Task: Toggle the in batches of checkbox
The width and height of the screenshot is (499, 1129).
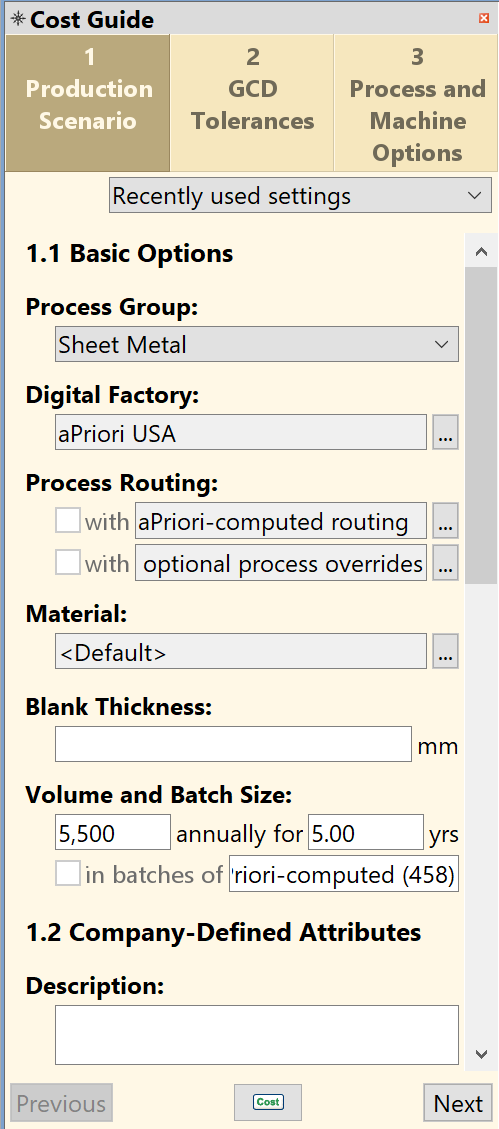Action: point(68,874)
